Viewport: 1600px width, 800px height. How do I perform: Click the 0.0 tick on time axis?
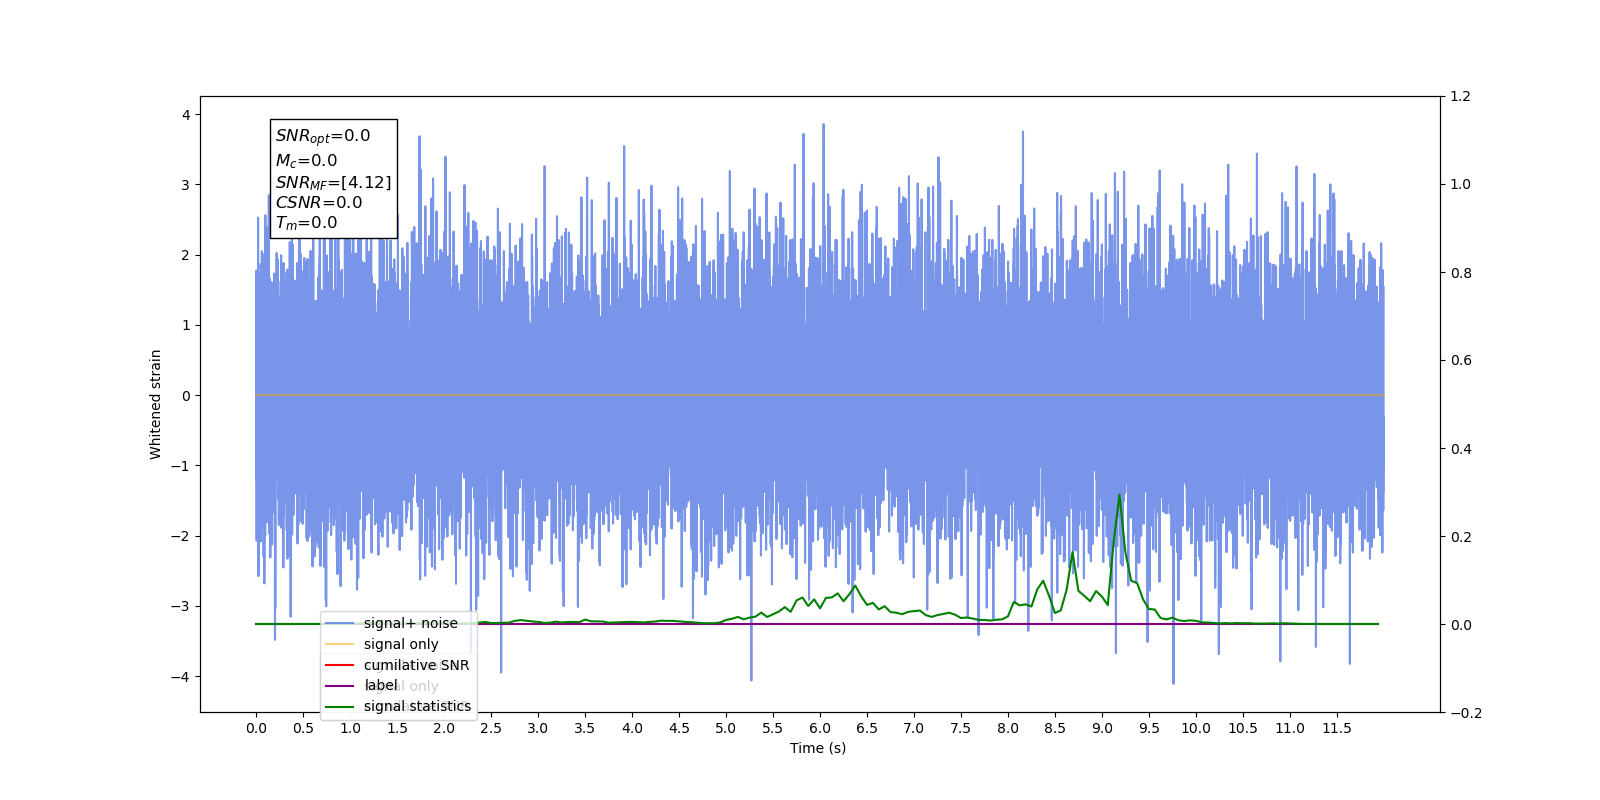click(256, 728)
